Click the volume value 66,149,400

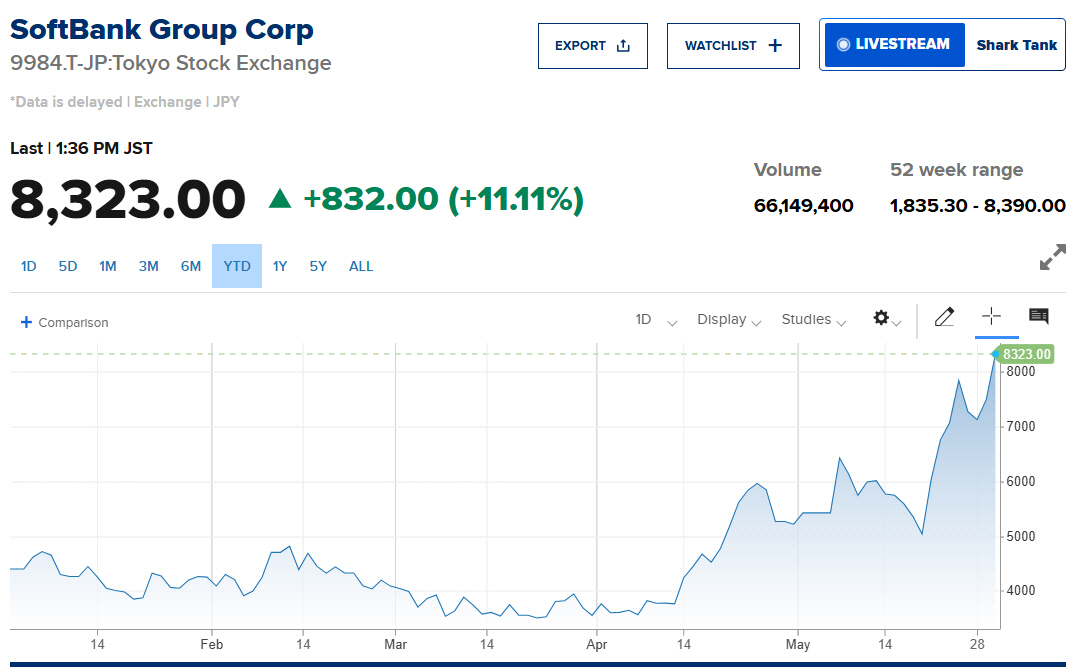click(804, 206)
